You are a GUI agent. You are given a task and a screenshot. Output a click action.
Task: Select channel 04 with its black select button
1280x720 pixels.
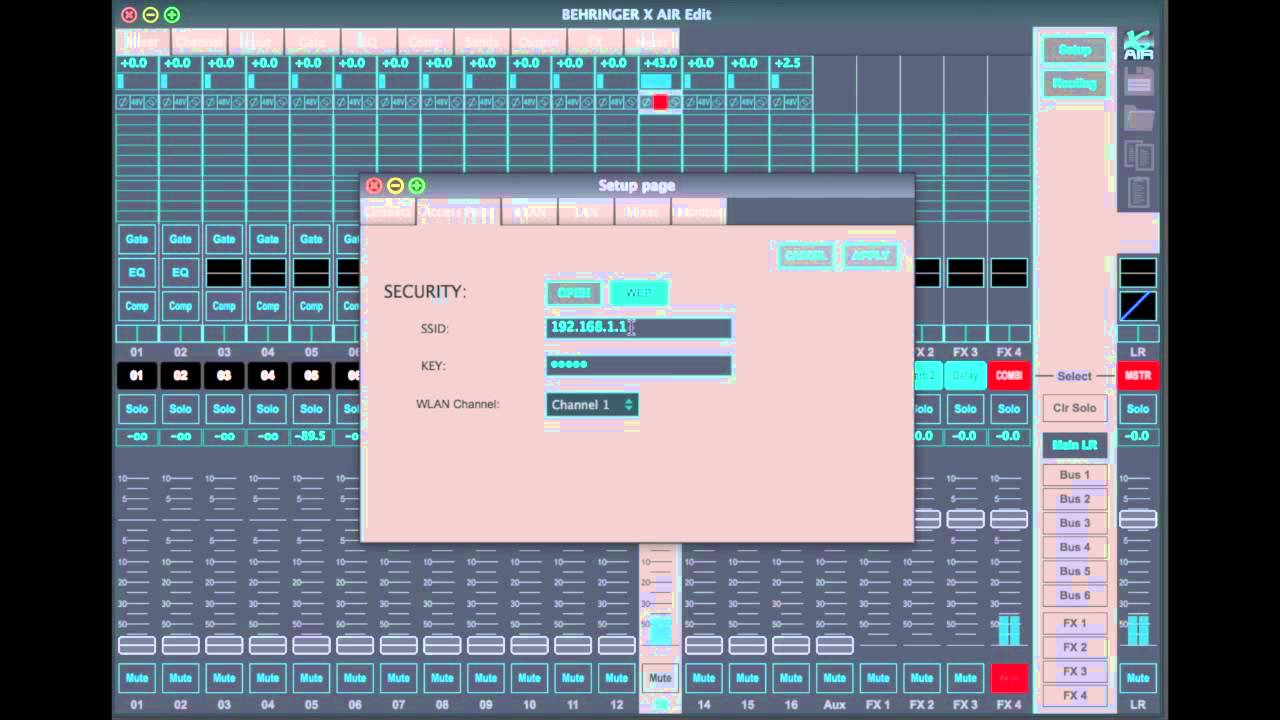(x=267, y=376)
